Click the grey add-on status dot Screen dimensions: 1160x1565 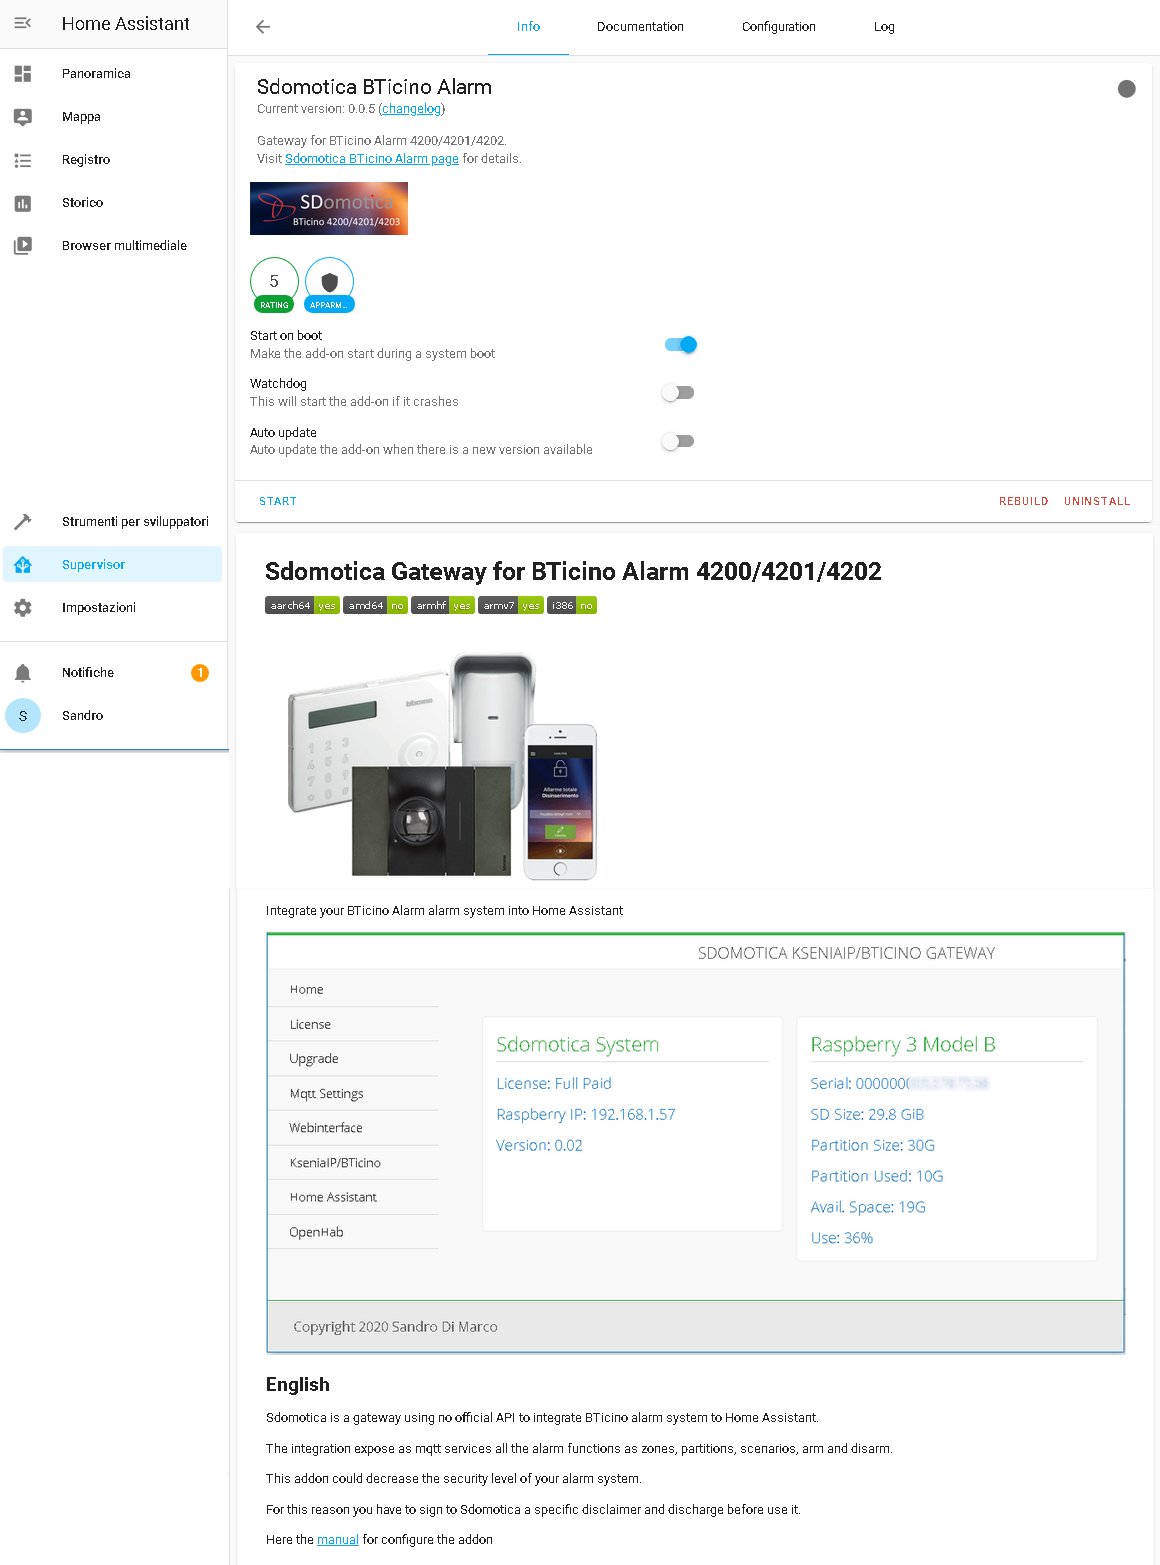pyautogui.click(x=1127, y=89)
